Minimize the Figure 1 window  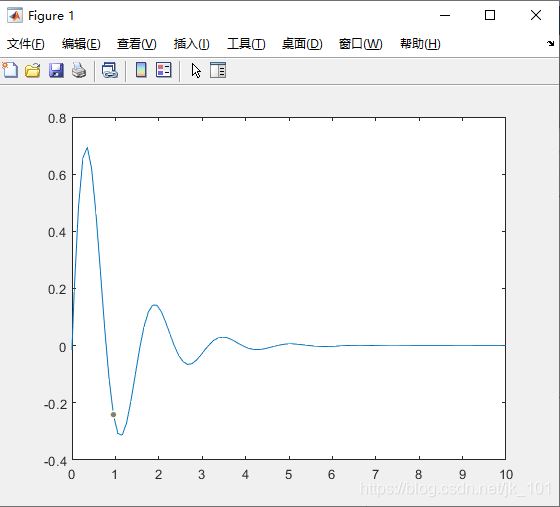(x=445, y=15)
